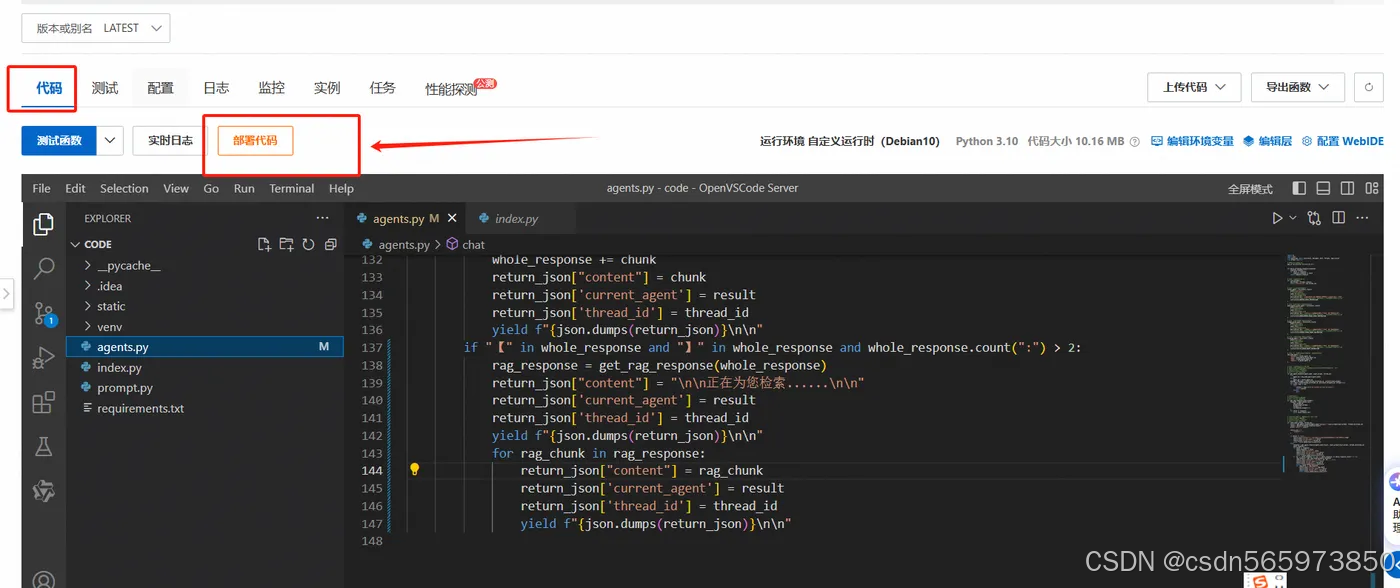
Task: Collapse all folders in explorer
Action: [330, 244]
